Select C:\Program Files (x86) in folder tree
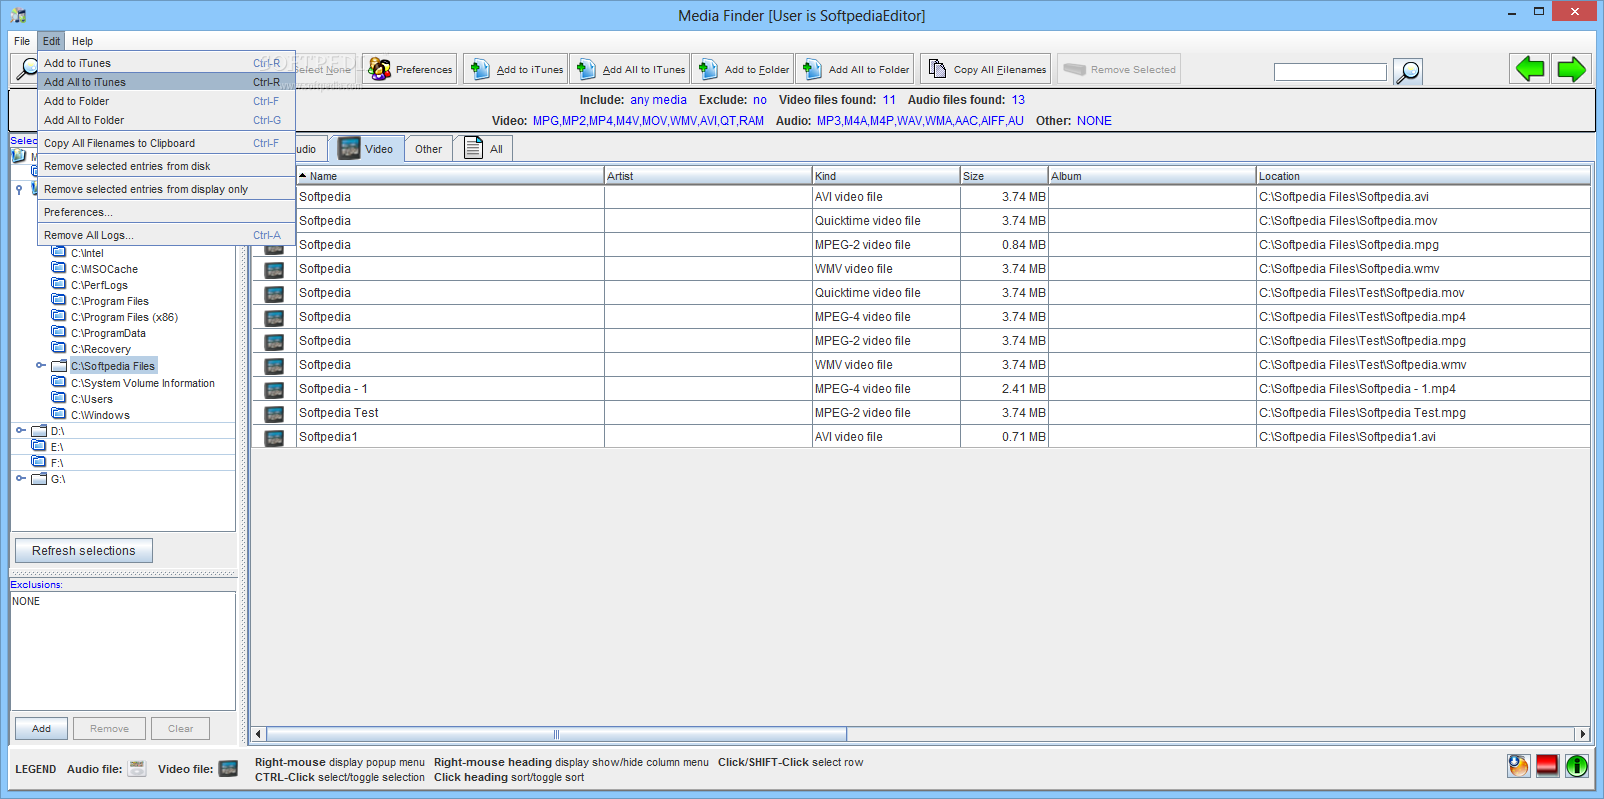 pos(124,317)
